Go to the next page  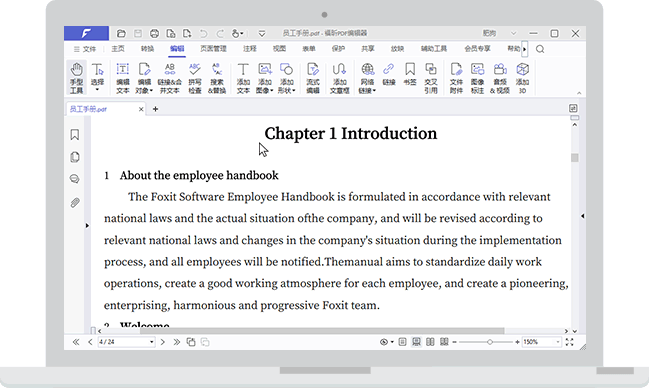(x=163, y=342)
